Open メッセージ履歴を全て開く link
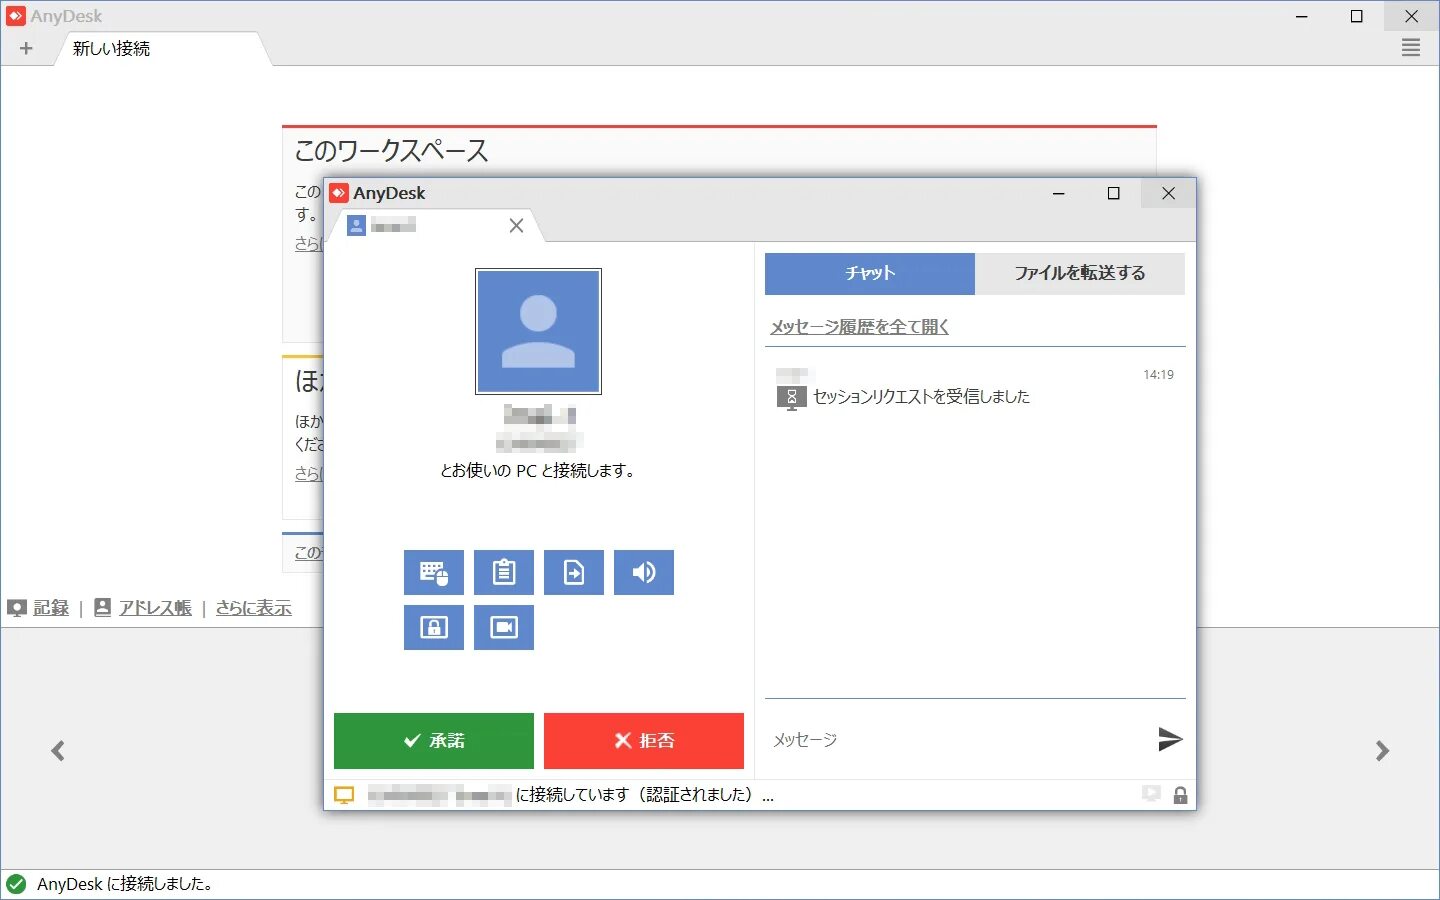Viewport: 1440px width, 900px height. pyautogui.click(x=859, y=327)
